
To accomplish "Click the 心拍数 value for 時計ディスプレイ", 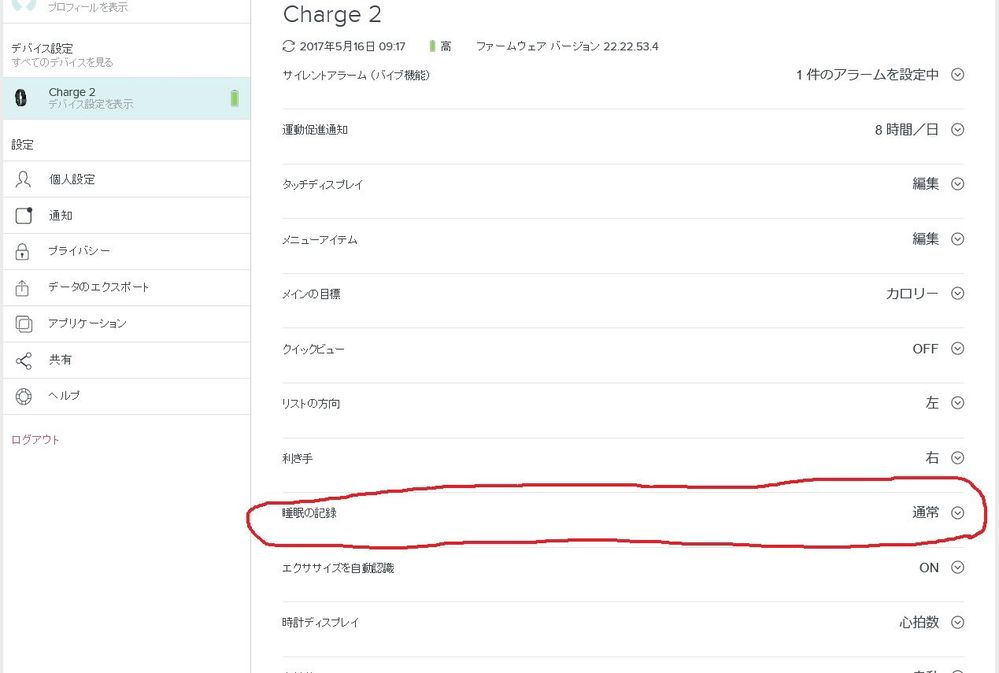I will (x=919, y=622).
